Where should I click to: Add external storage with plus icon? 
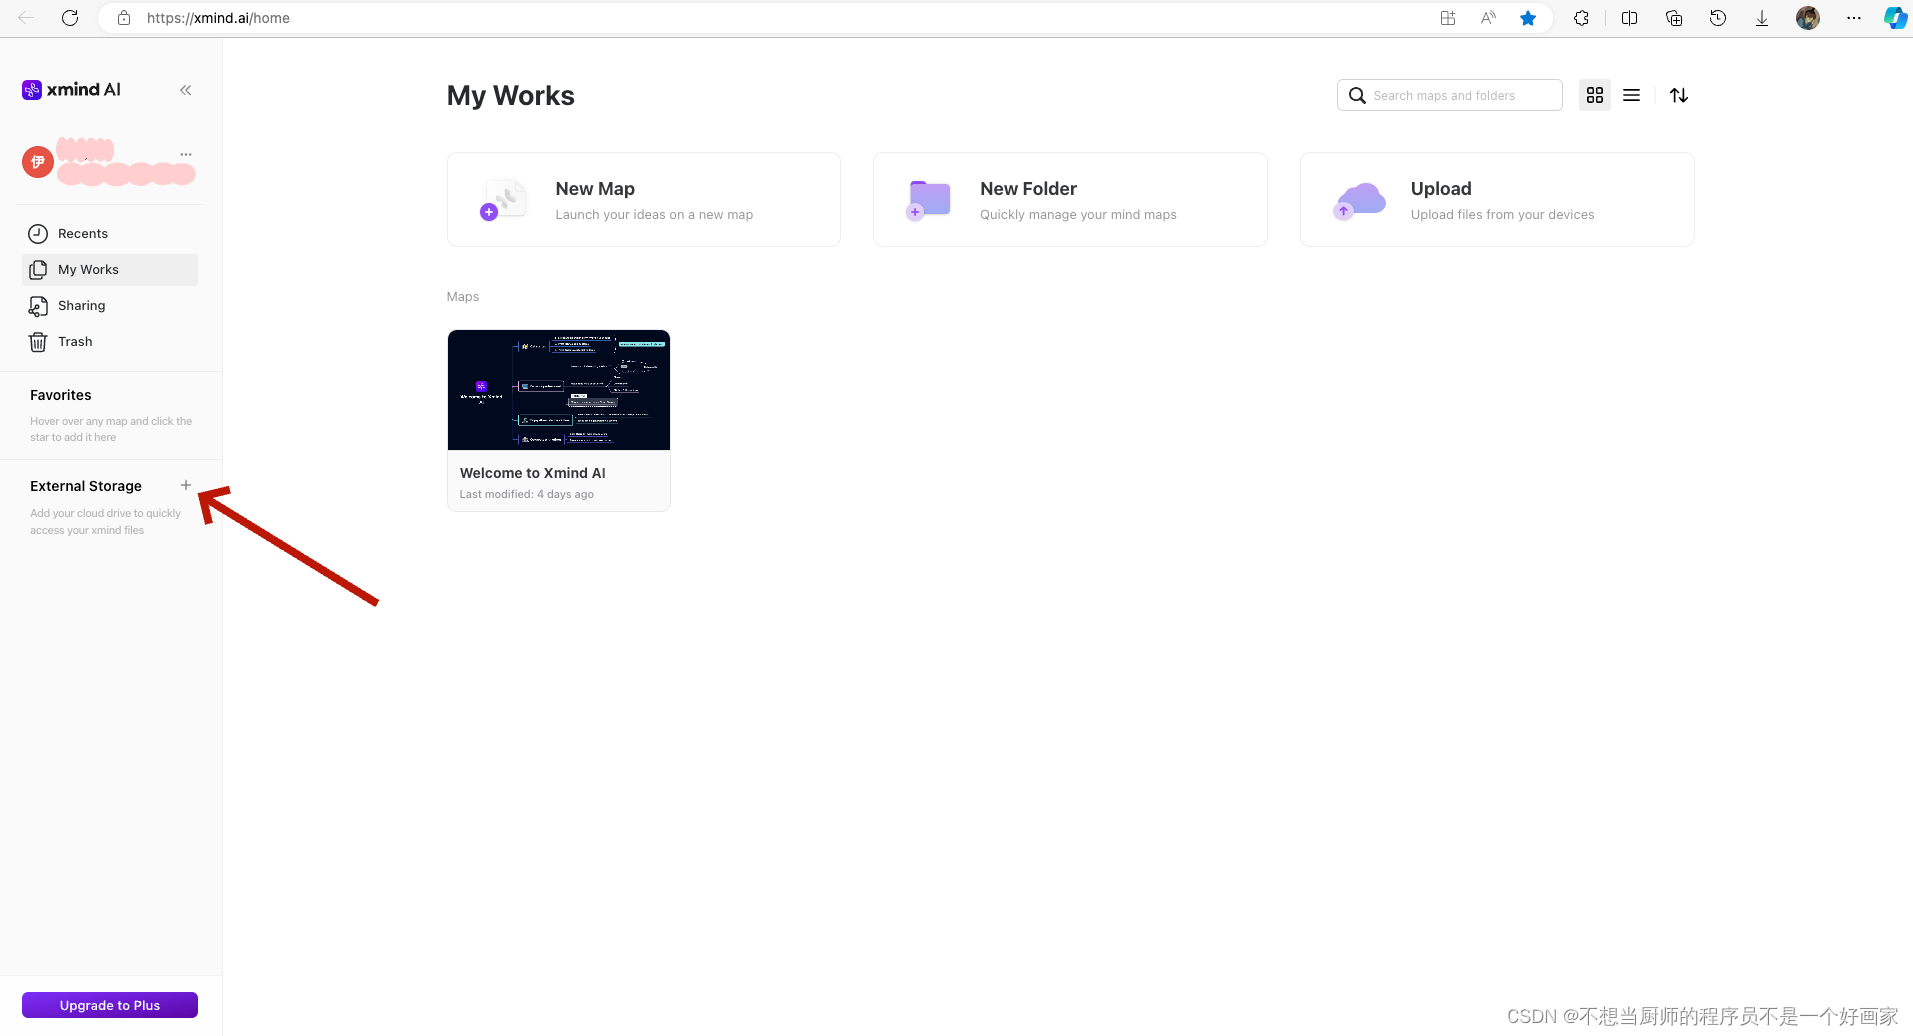pyautogui.click(x=186, y=485)
